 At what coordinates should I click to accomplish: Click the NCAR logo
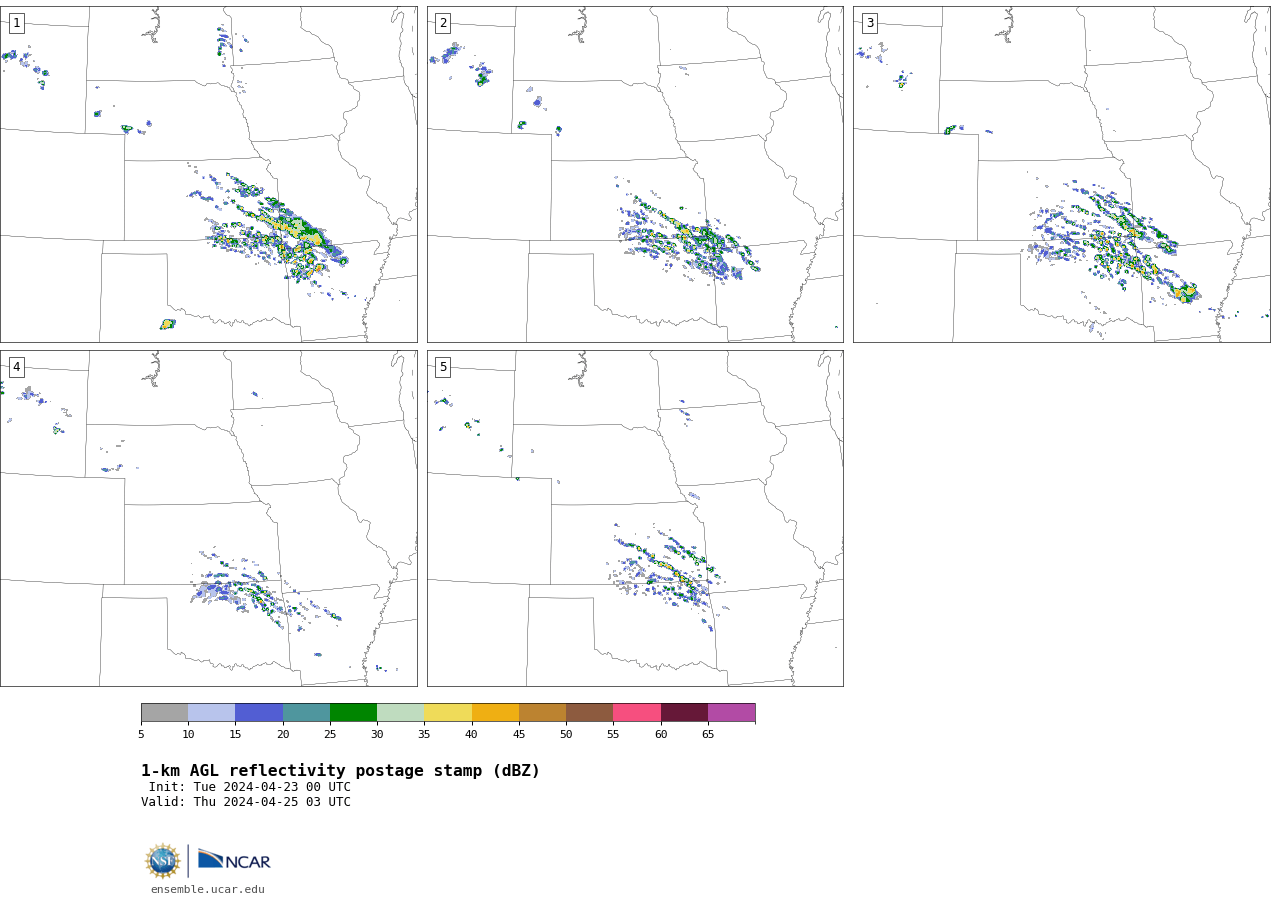(234, 860)
